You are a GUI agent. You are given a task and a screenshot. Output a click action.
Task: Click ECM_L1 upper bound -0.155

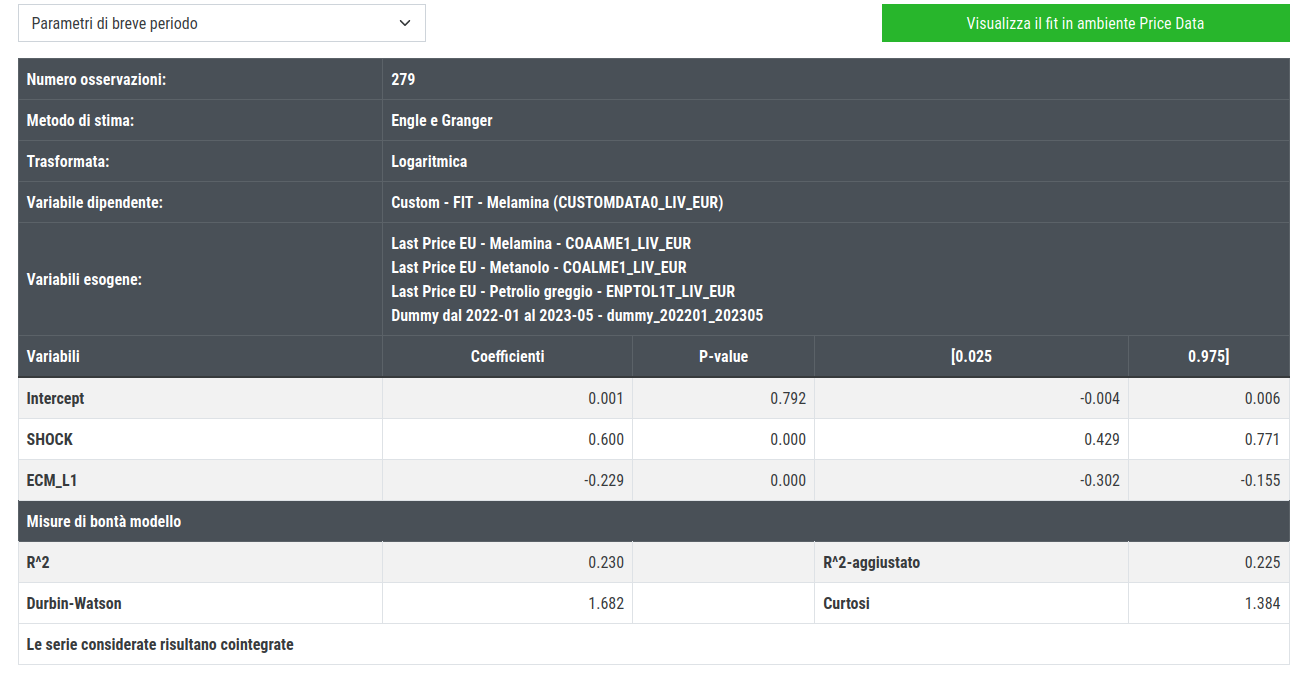coord(1260,480)
